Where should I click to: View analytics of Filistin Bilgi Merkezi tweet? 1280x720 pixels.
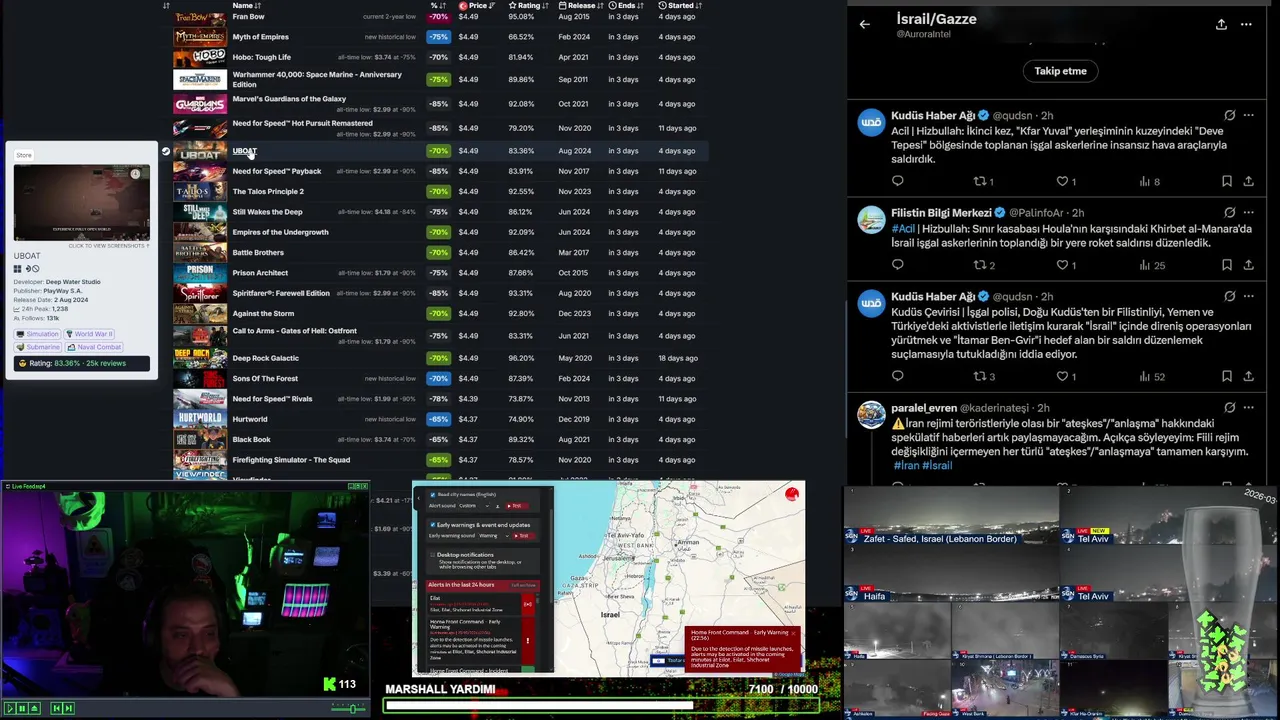coord(1152,265)
